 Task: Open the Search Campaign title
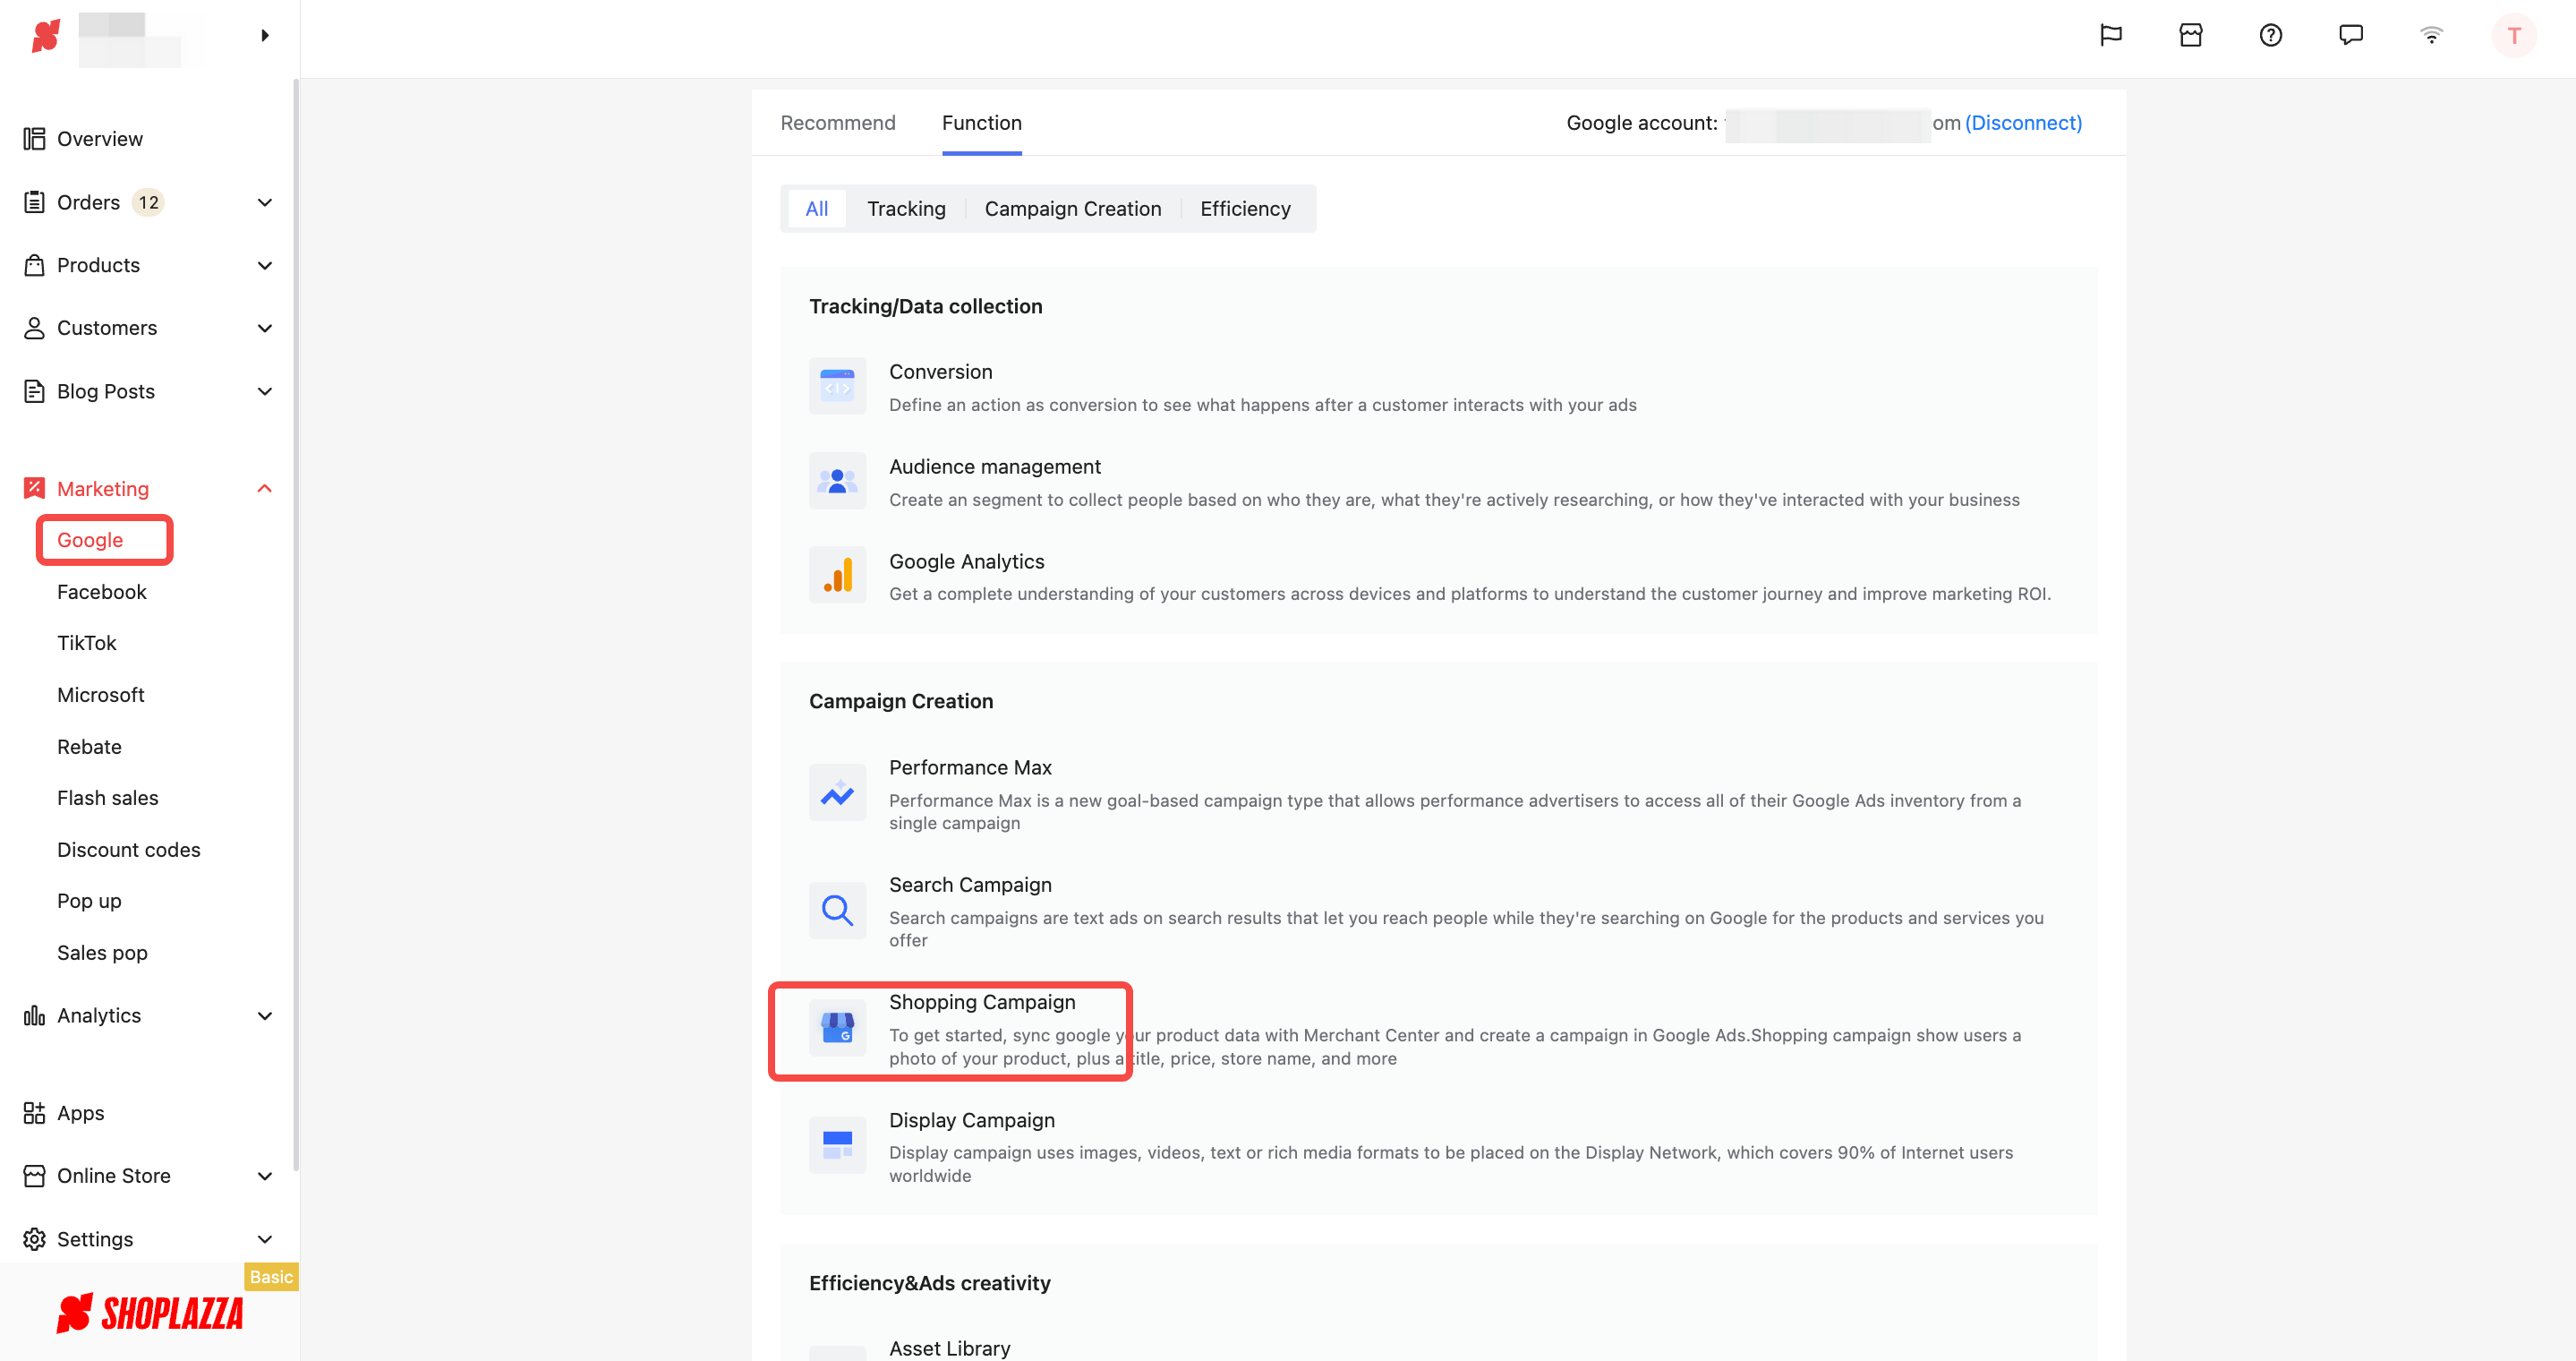[x=970, y=885]
